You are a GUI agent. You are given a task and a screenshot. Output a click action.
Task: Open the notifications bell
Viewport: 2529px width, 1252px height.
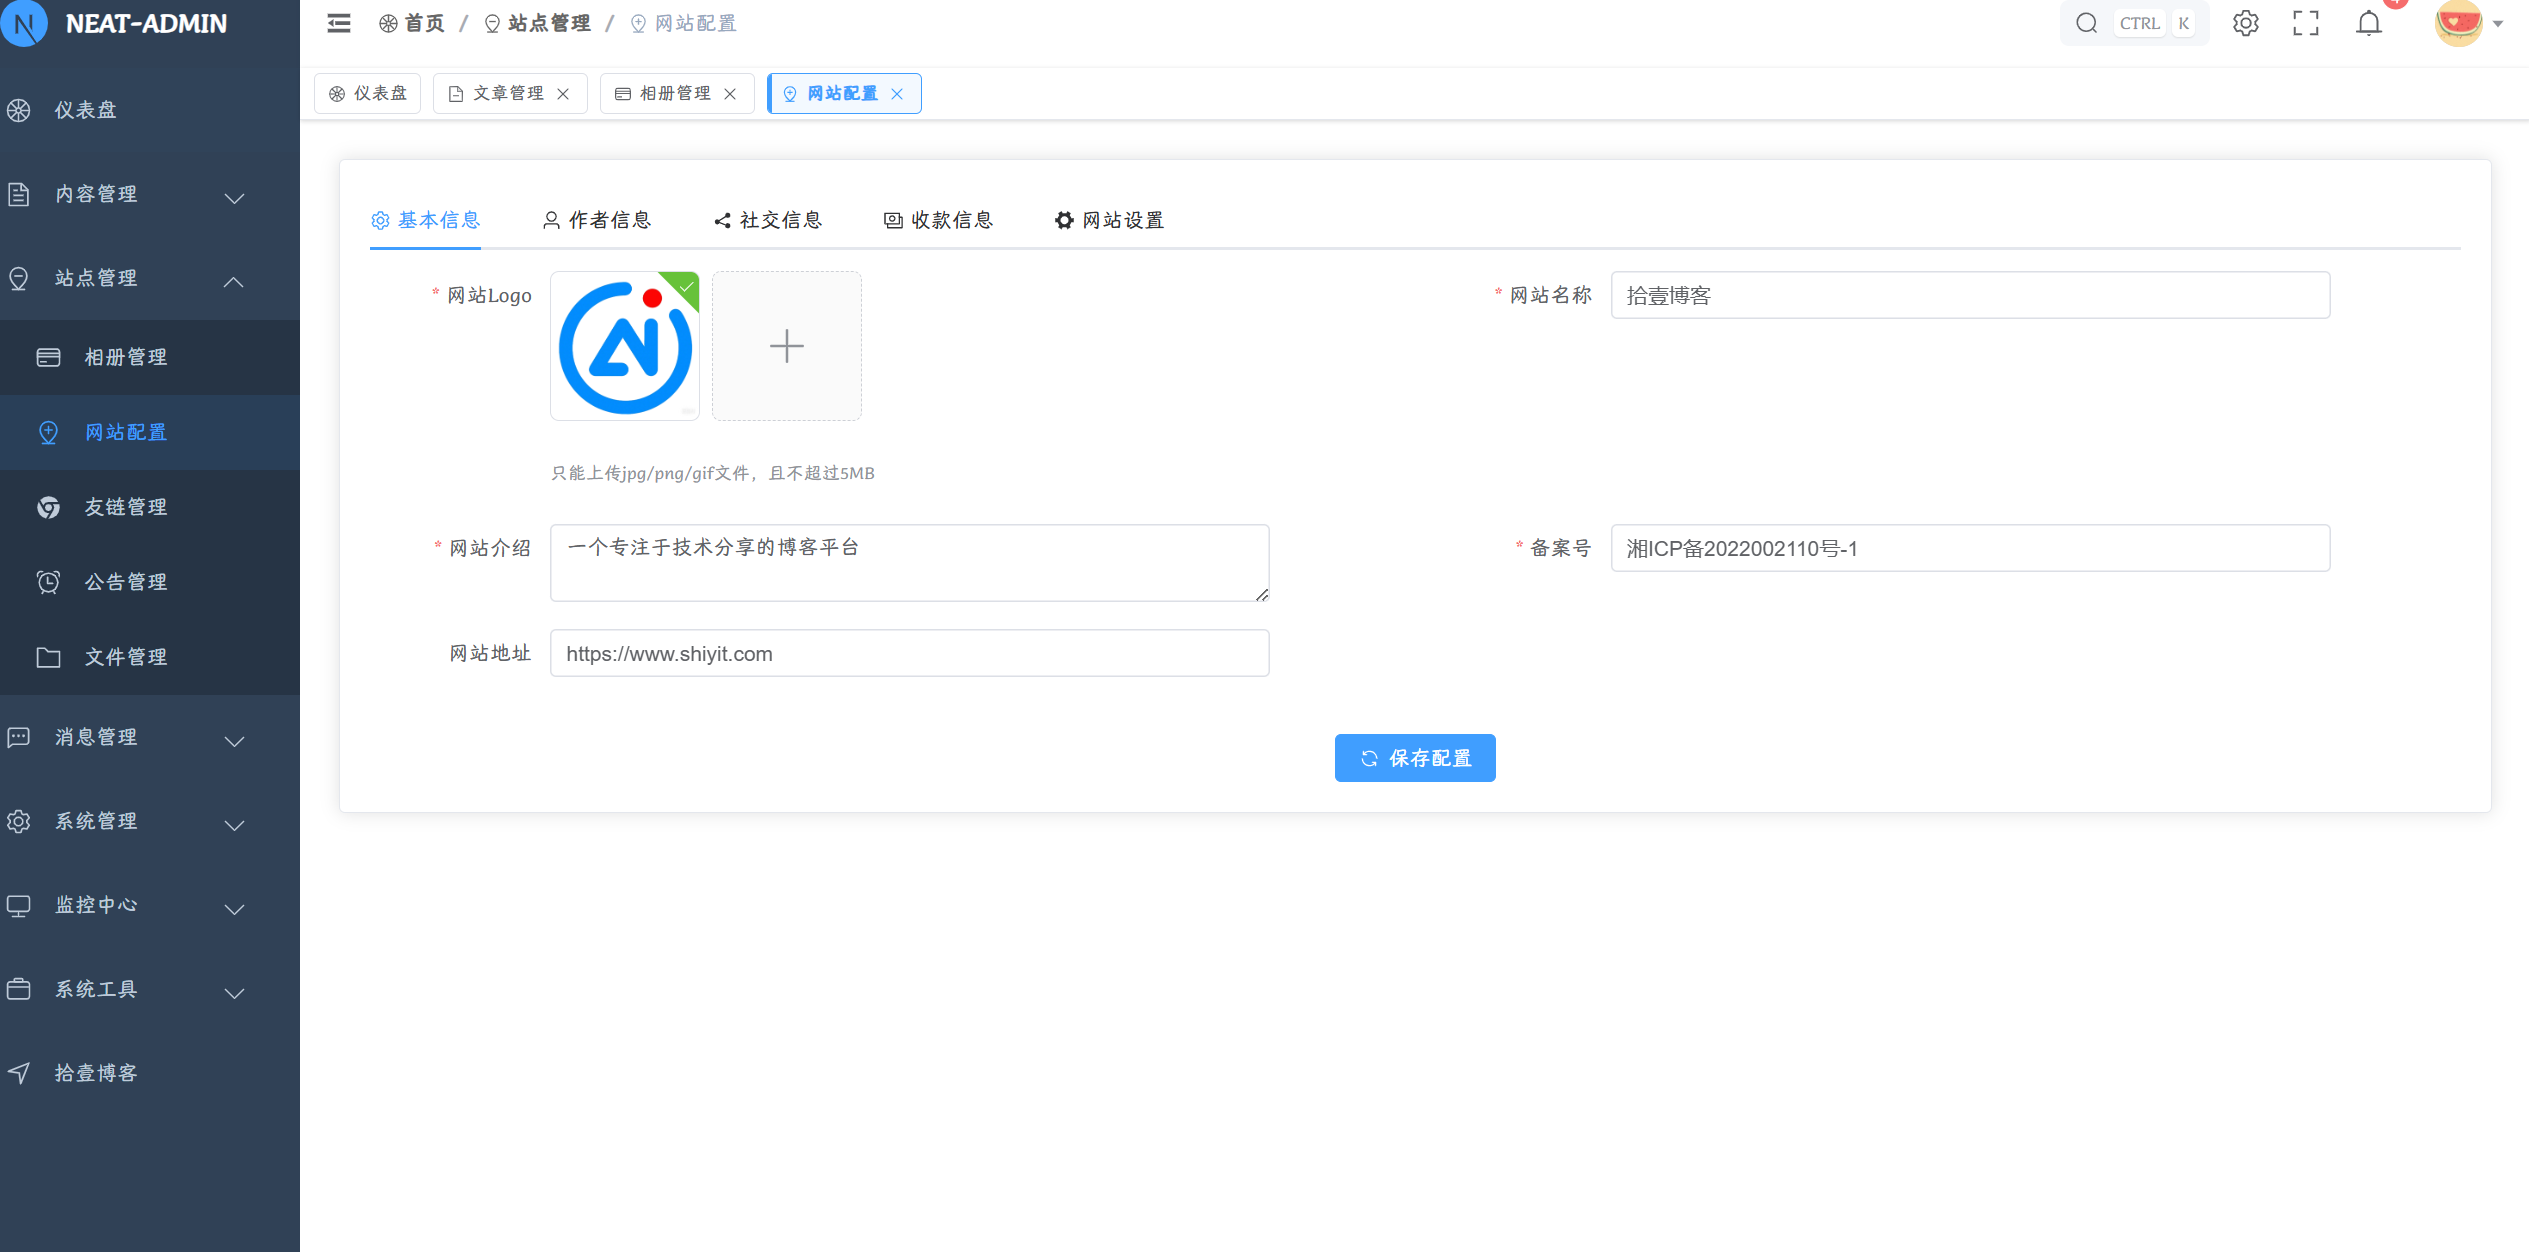pos(2368,23)
